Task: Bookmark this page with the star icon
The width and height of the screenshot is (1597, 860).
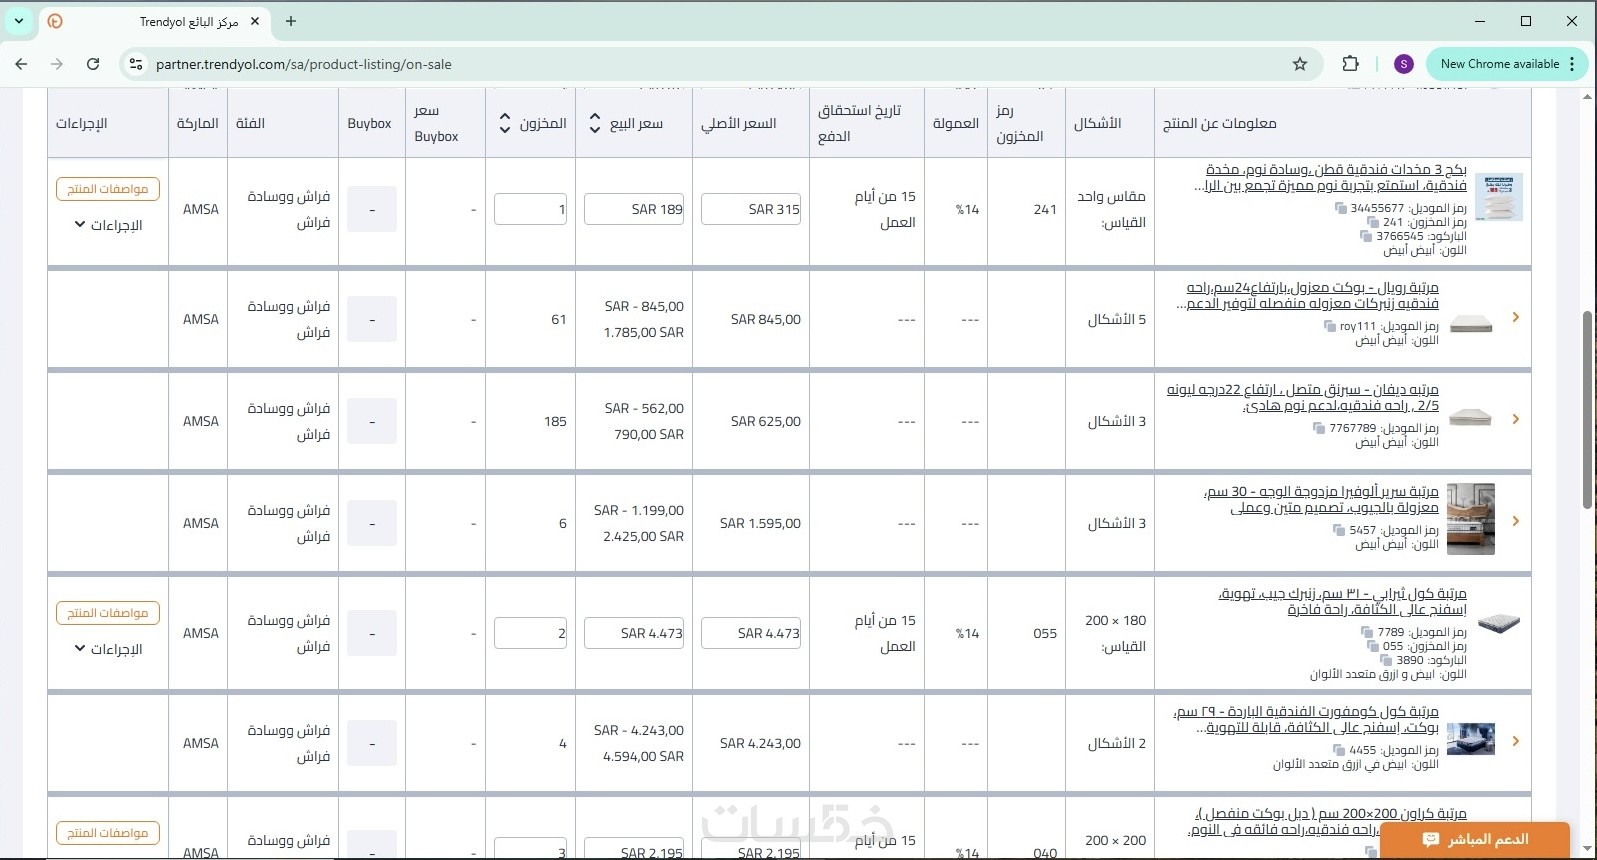Action: [x=1300, y=64]
